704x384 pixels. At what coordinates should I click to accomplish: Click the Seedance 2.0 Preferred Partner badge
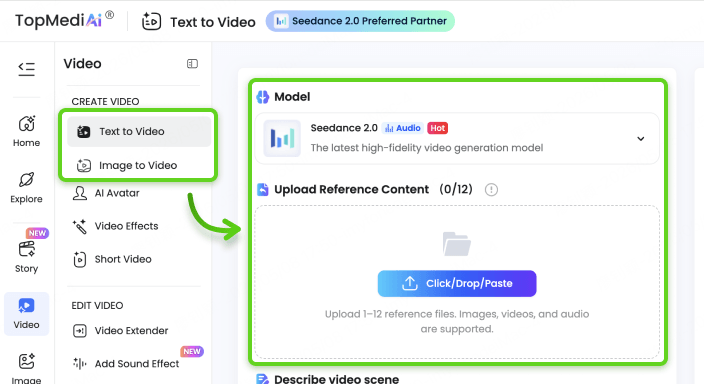click(360, 21)
